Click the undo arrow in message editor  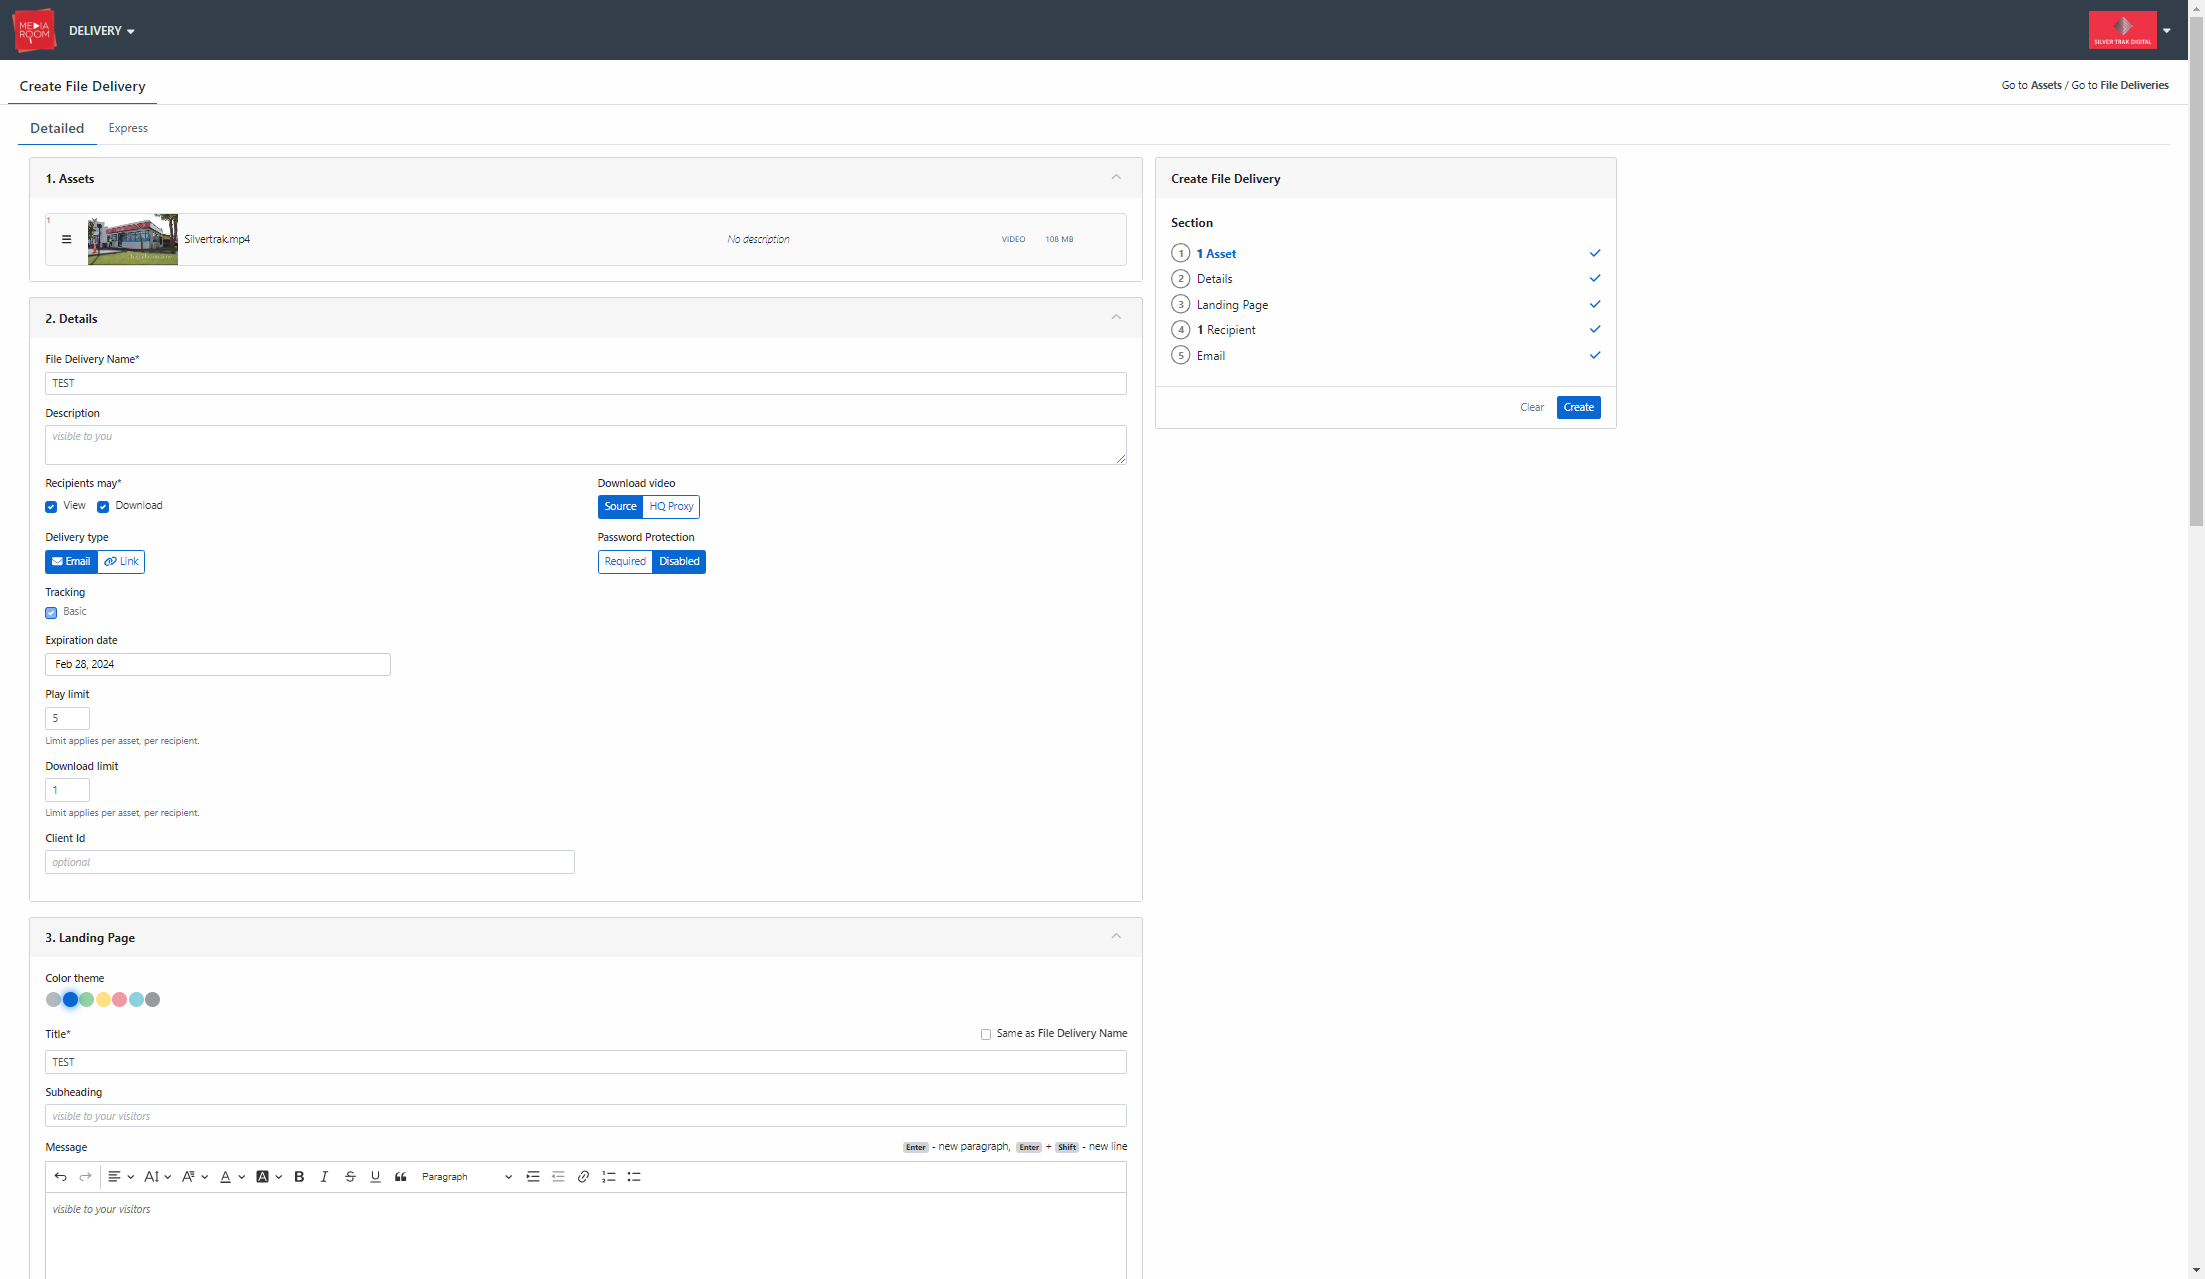(x=60, y=1177)
